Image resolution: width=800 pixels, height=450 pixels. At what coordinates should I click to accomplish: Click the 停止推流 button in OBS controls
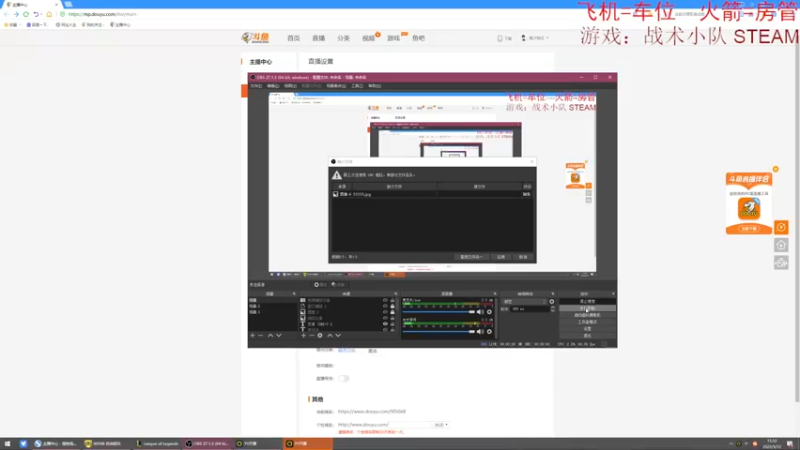(x=587, y=302)
